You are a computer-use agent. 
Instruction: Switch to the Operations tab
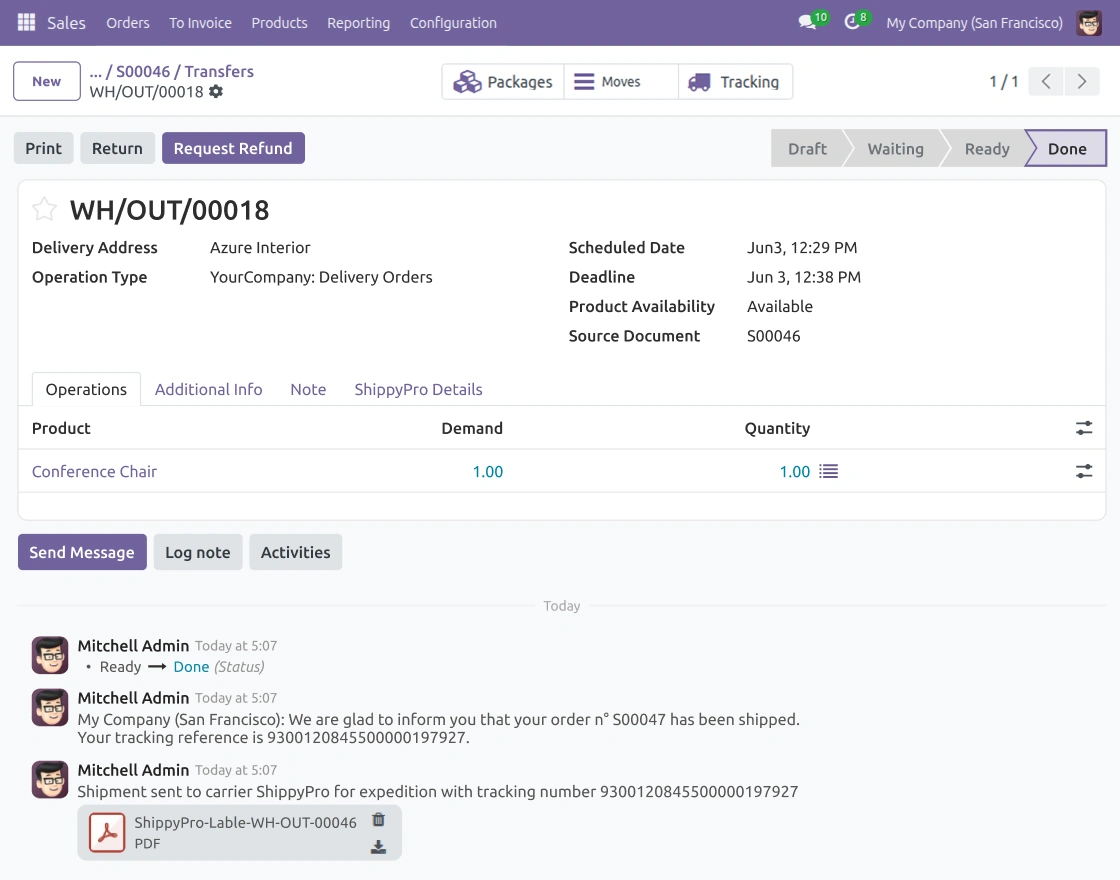pos(86,389)
